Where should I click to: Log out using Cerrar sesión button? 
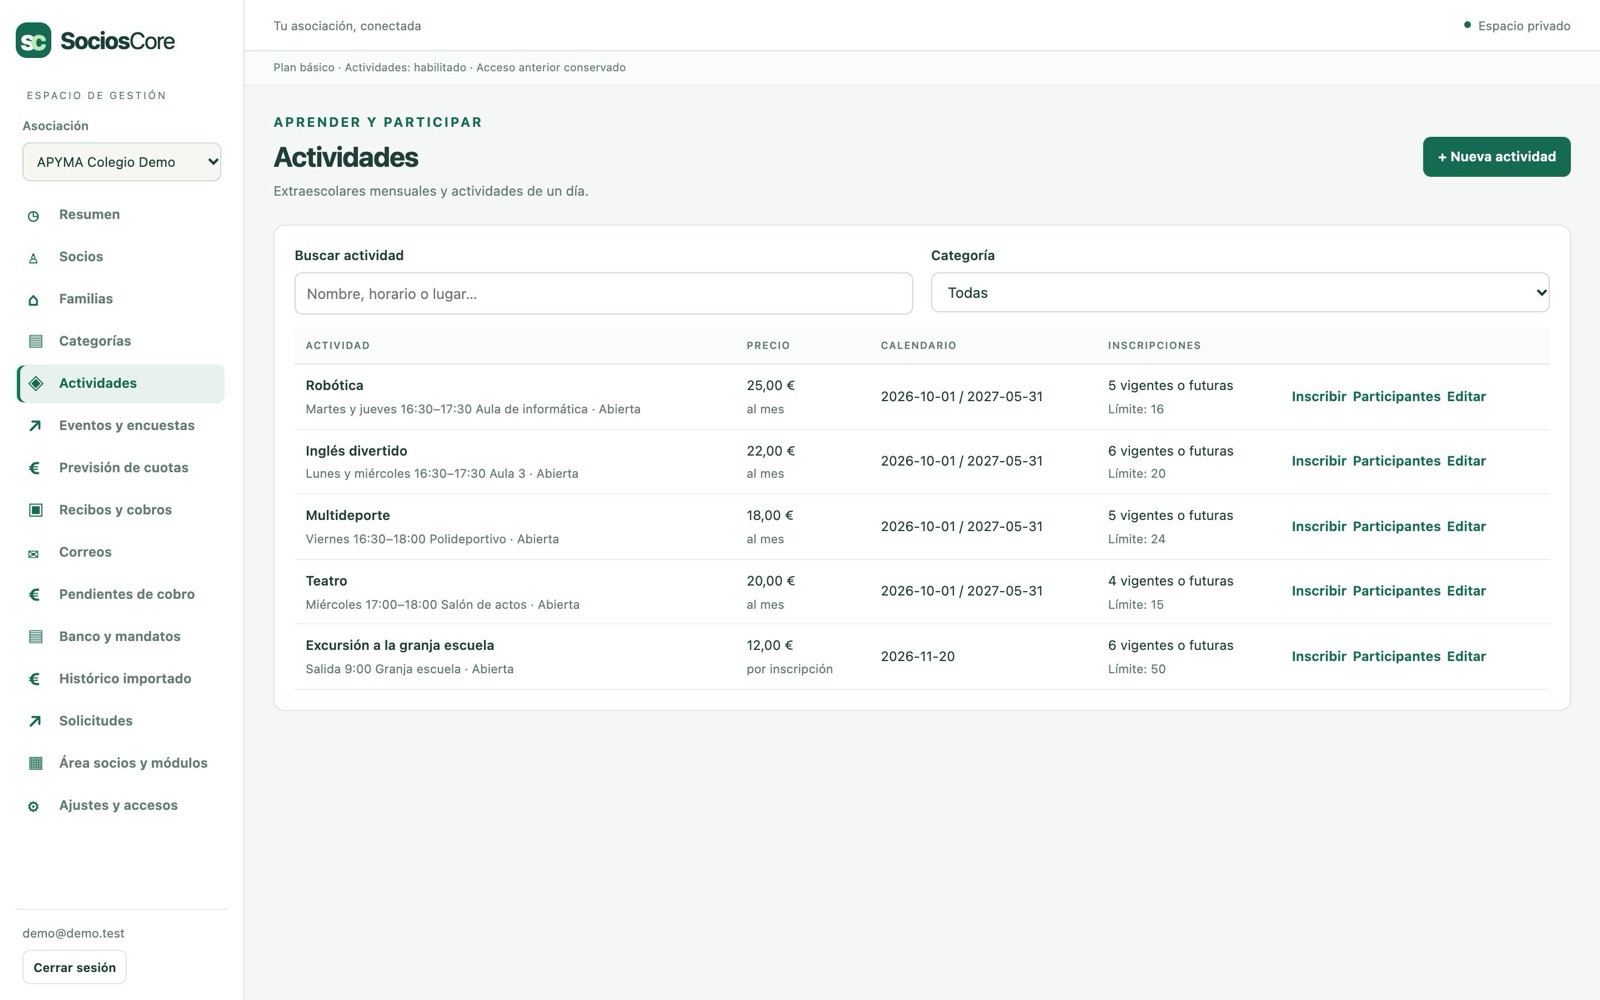click(x=75, y=967)
